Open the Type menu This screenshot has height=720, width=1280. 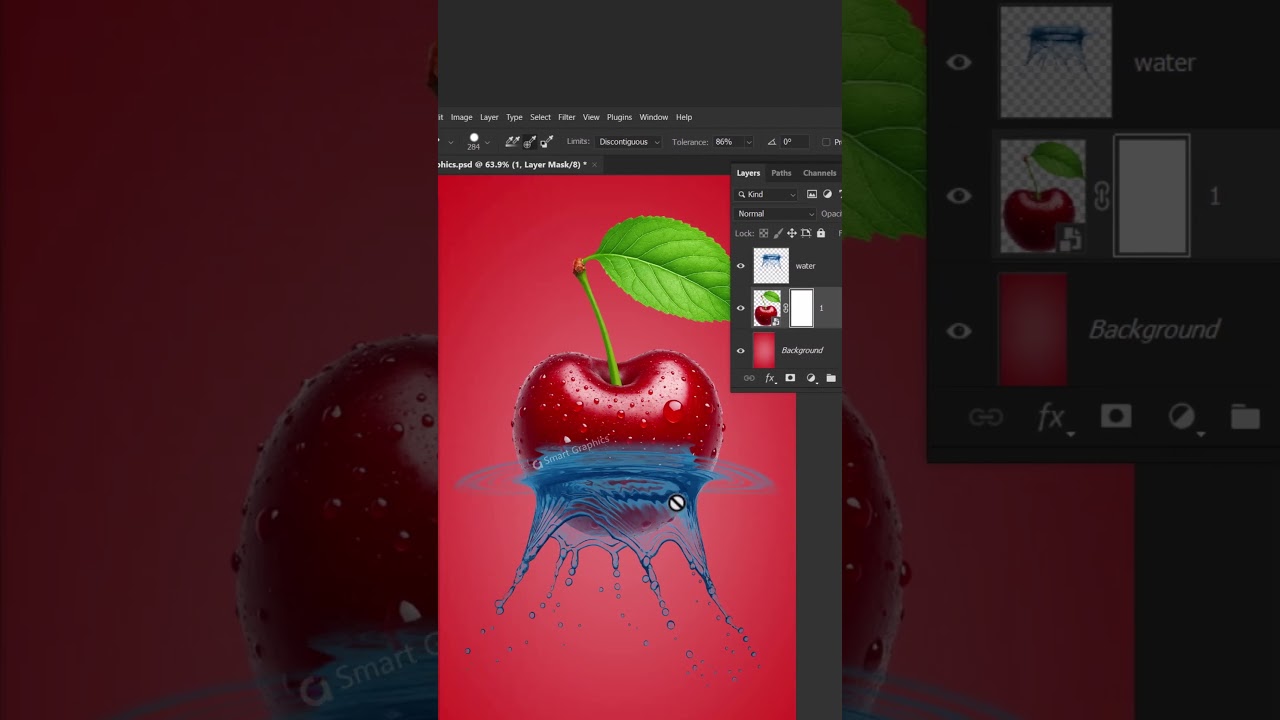(514, 117)
